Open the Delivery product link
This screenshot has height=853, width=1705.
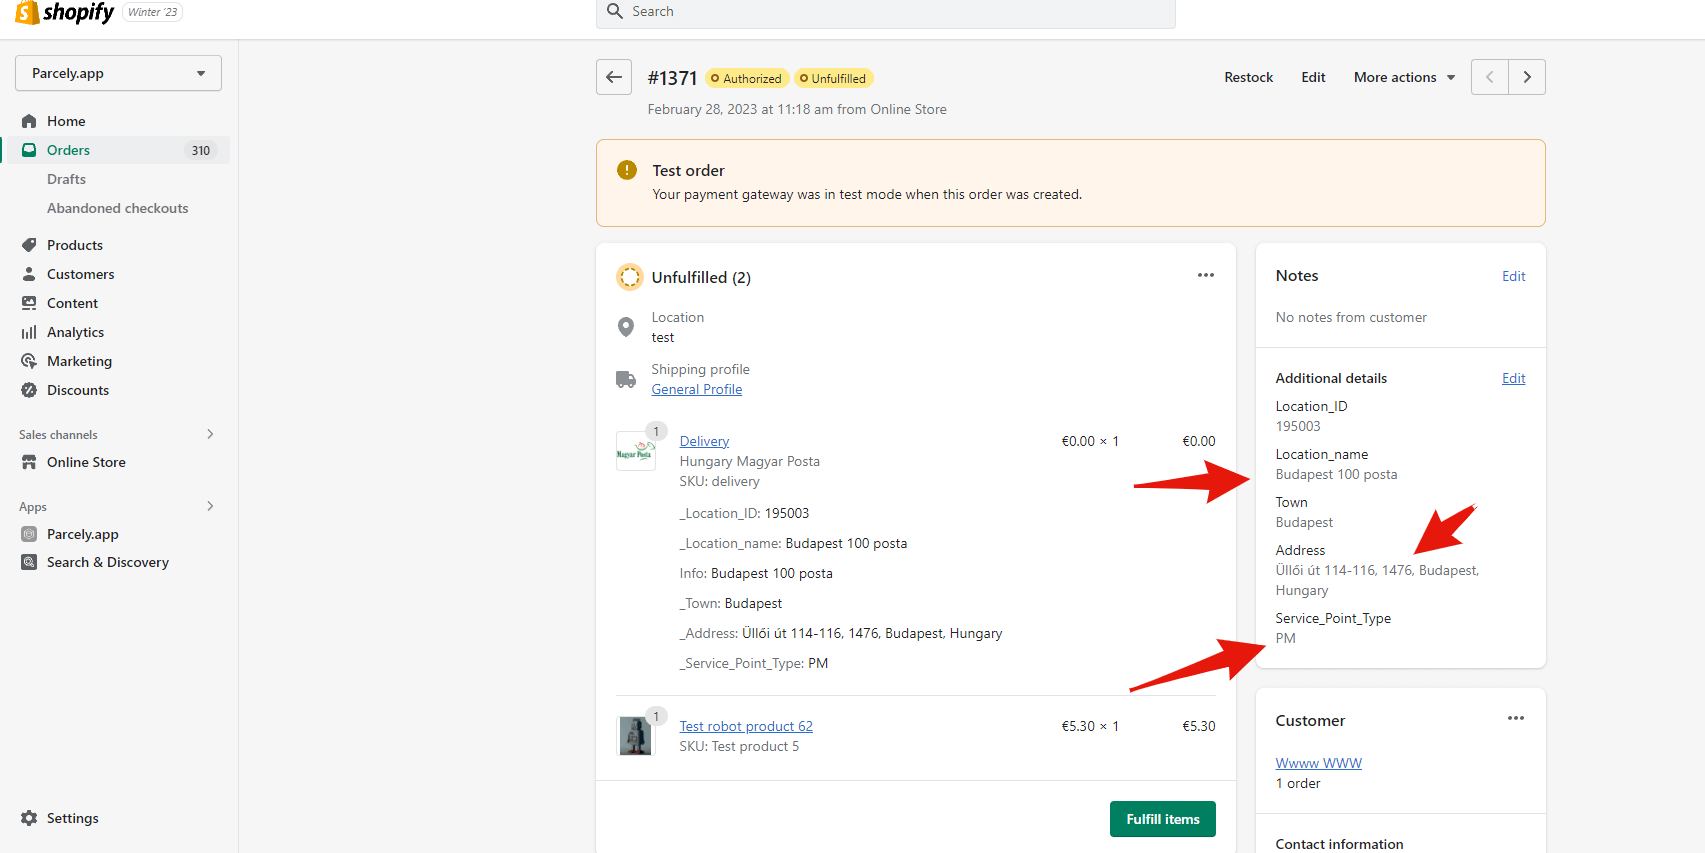click(704, 441)
